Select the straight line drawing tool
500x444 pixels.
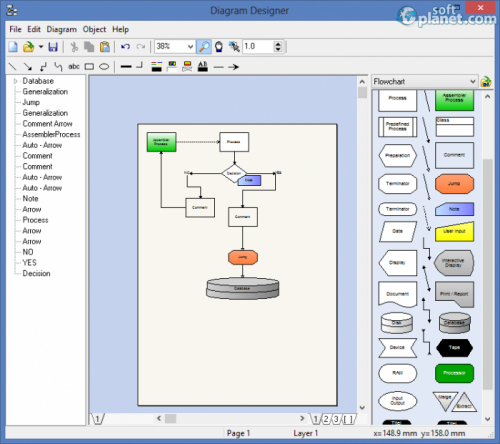click(12, 67)
